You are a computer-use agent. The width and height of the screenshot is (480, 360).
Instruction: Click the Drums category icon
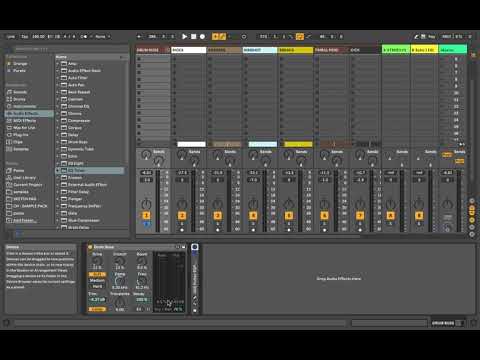click(9, 99)
